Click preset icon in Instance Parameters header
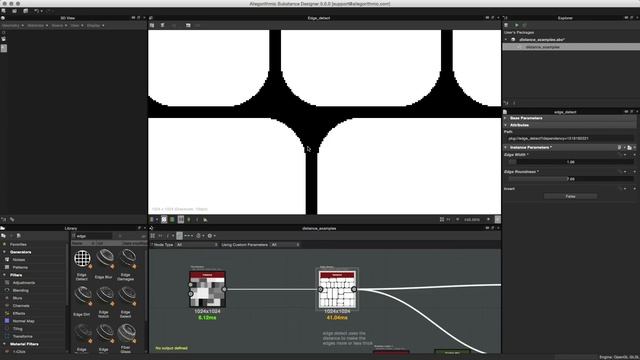The height and width of the screenshot is (360, 640). (629, 147)
